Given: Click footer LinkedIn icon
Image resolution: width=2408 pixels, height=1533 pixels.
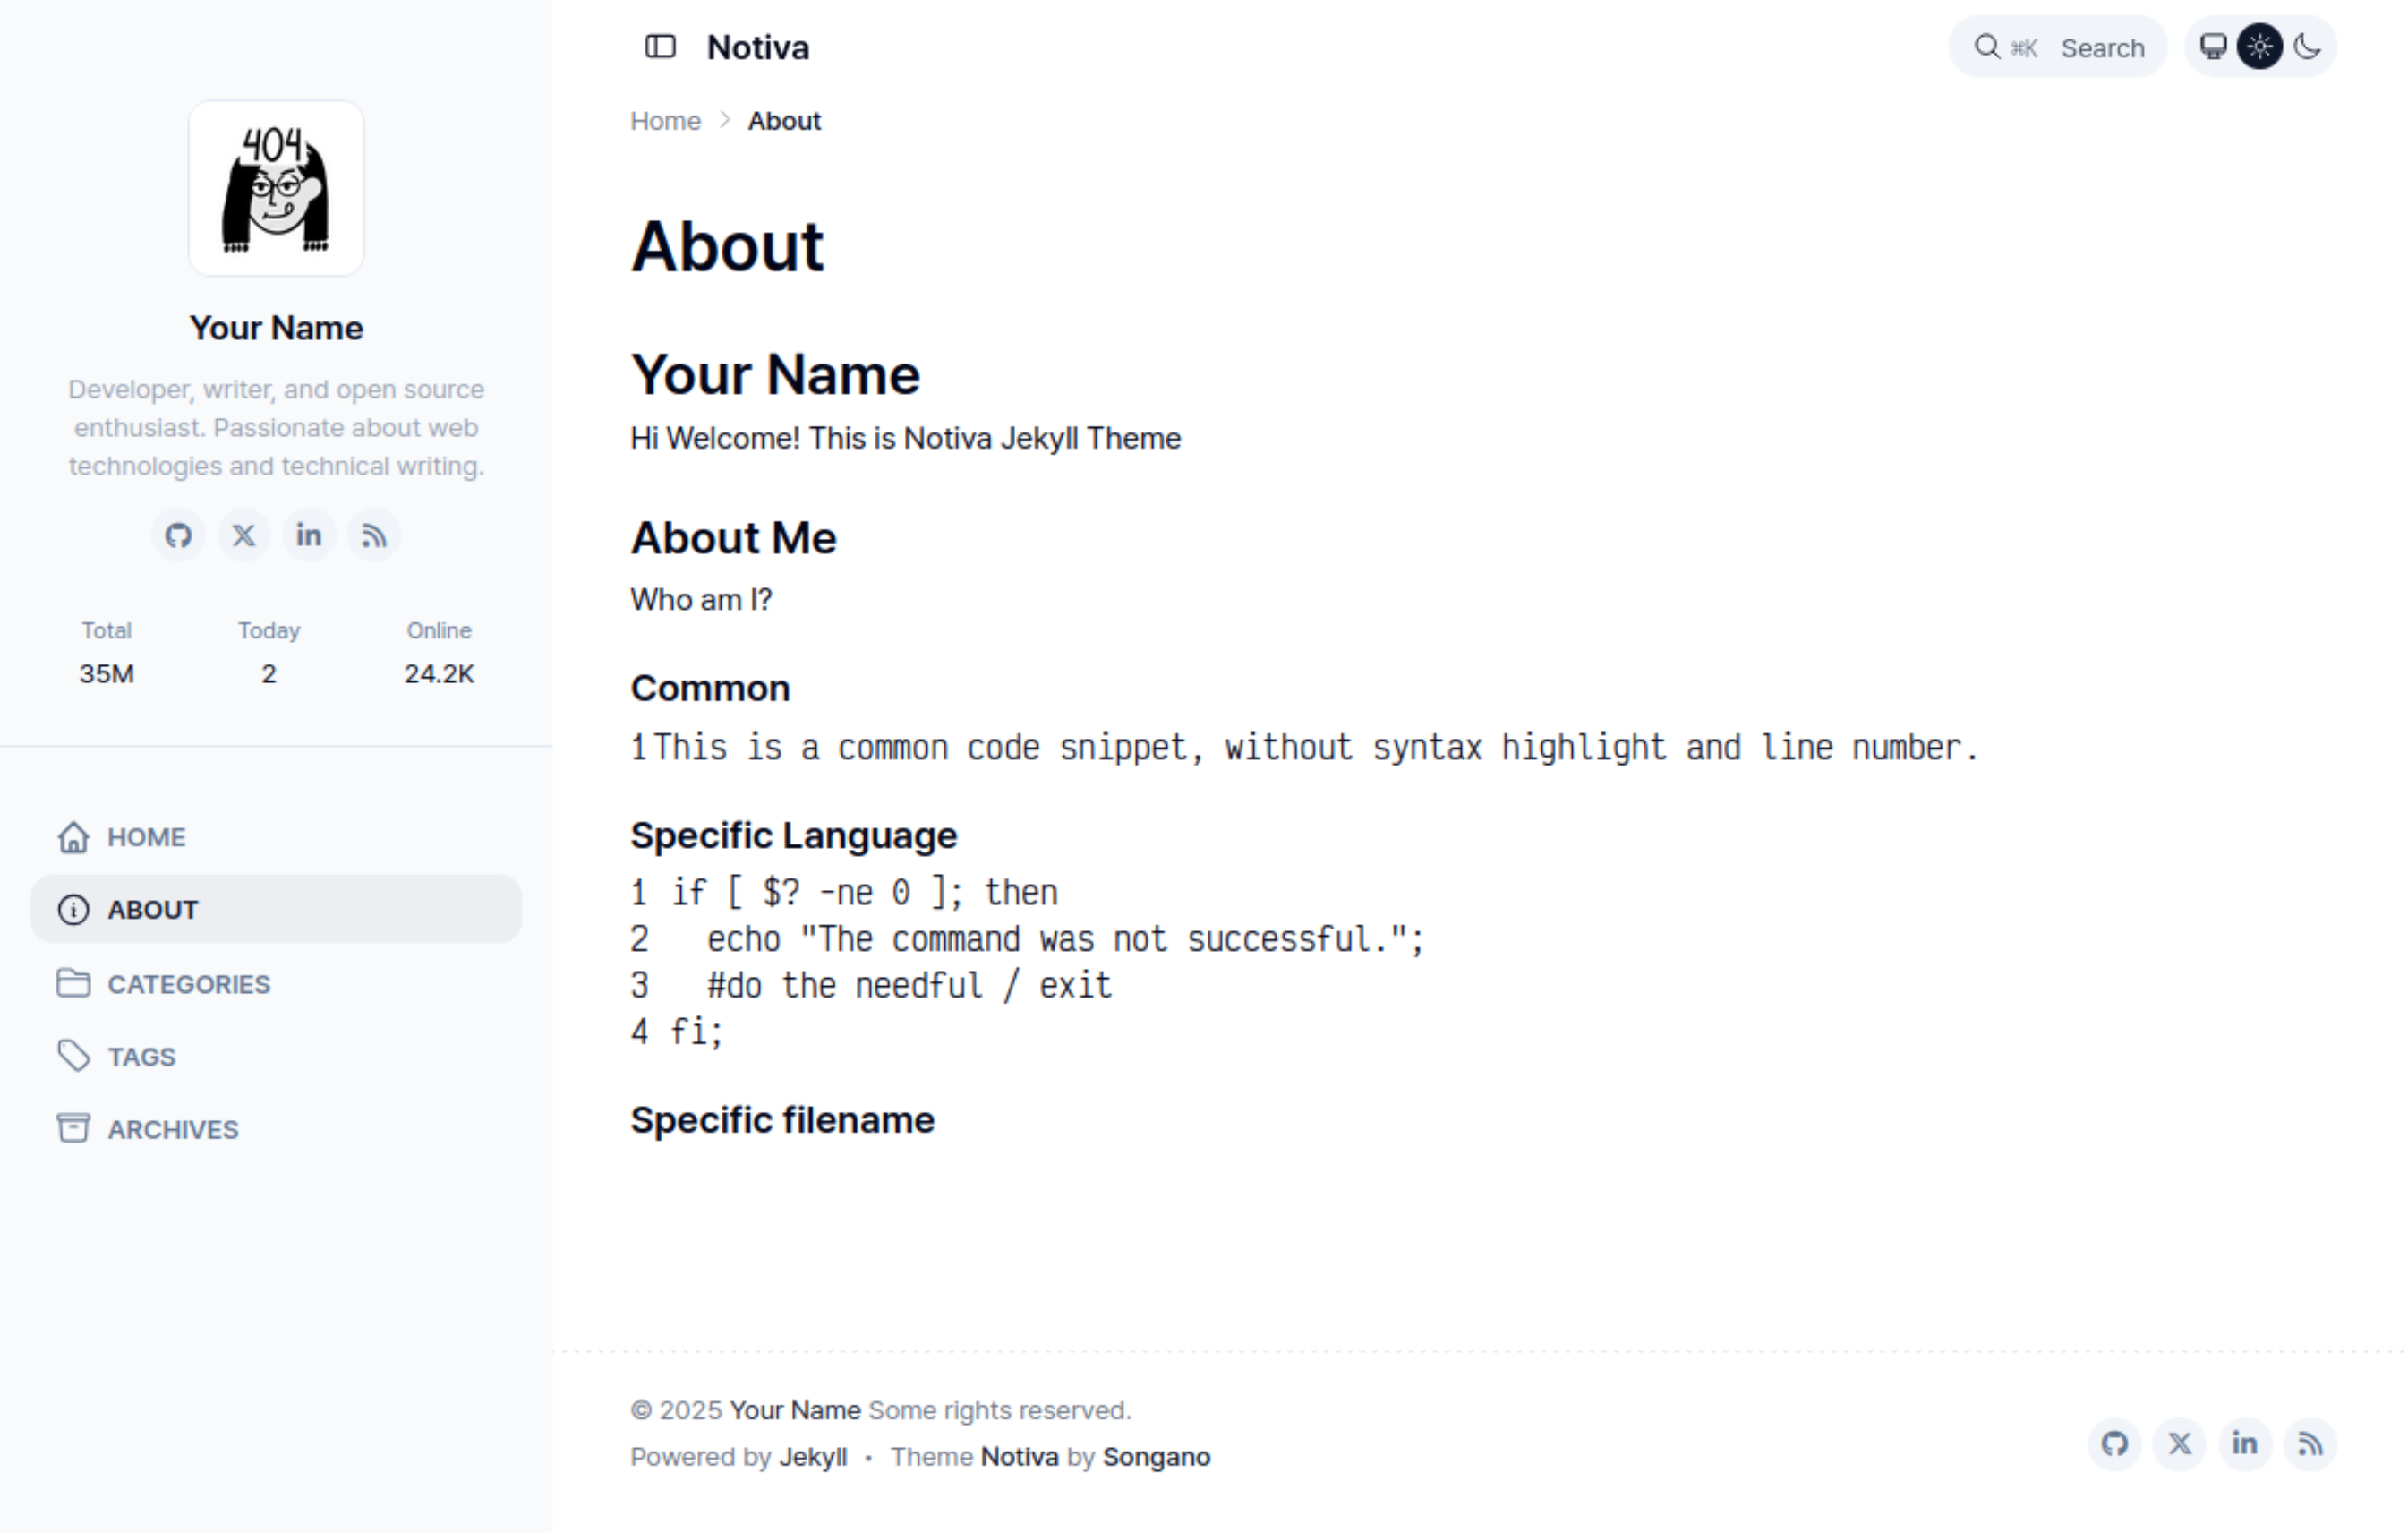Looking at the screenshot, I should click(2245, 1443).
